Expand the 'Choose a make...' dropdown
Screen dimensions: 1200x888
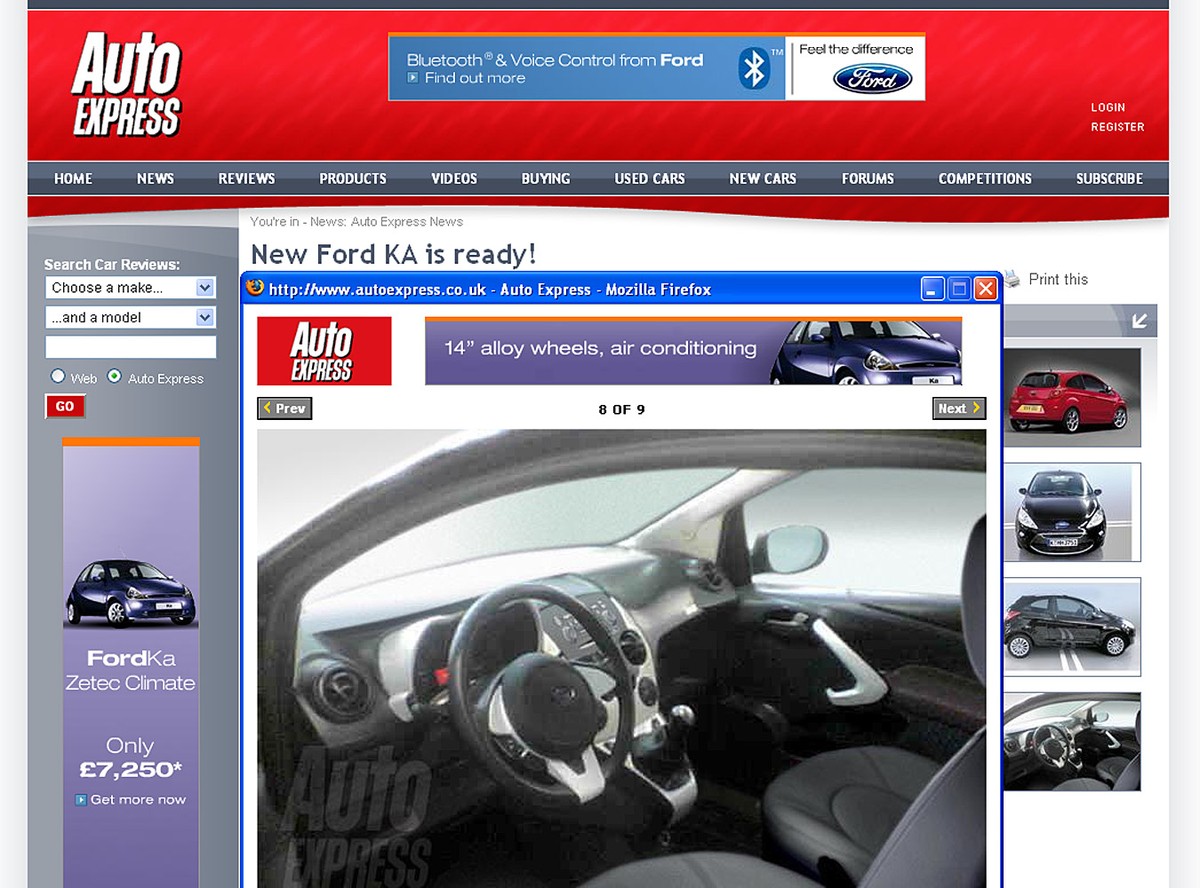130,288
